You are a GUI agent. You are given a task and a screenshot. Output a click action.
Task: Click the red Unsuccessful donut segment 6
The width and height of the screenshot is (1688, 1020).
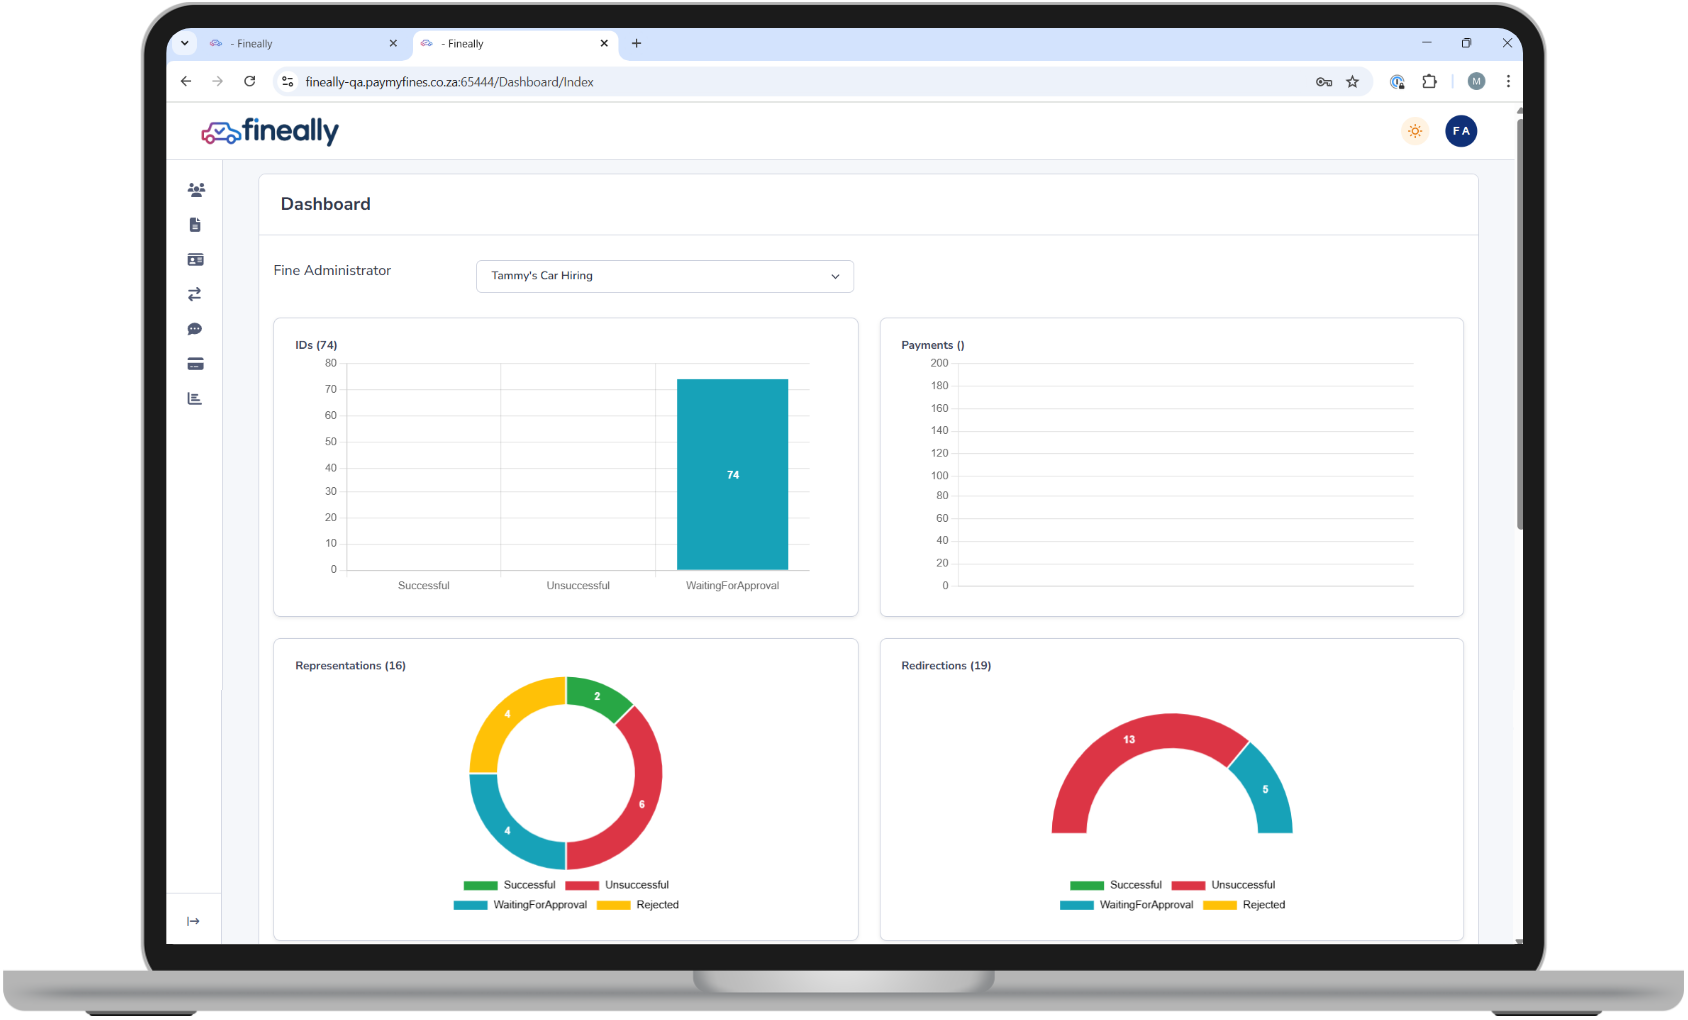click(x=642, y=803)
